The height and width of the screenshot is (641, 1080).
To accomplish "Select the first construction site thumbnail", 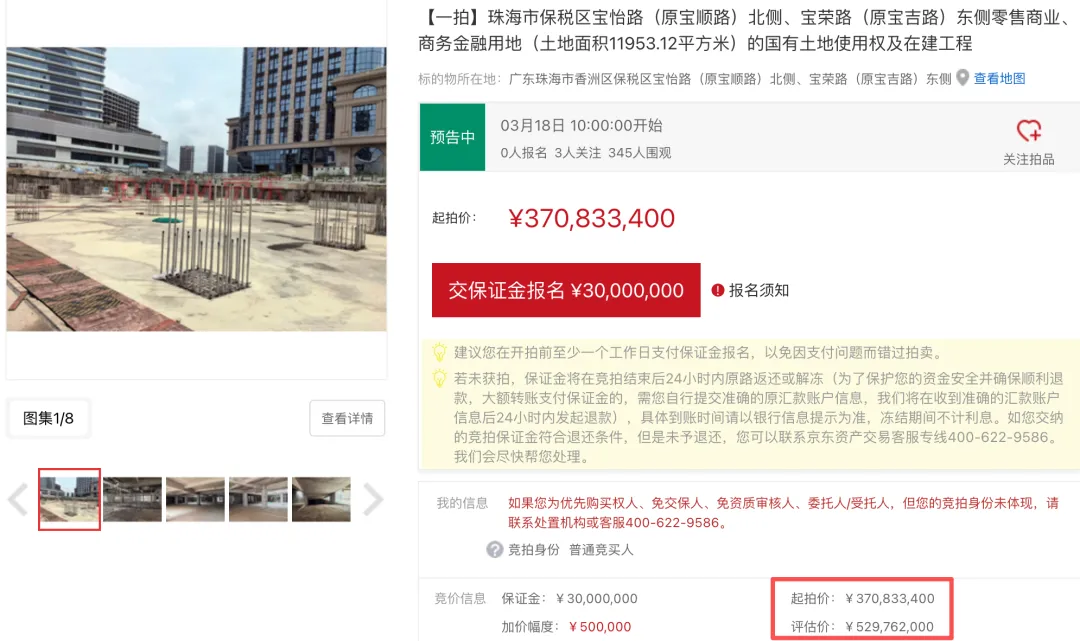I will click(70, 499).
